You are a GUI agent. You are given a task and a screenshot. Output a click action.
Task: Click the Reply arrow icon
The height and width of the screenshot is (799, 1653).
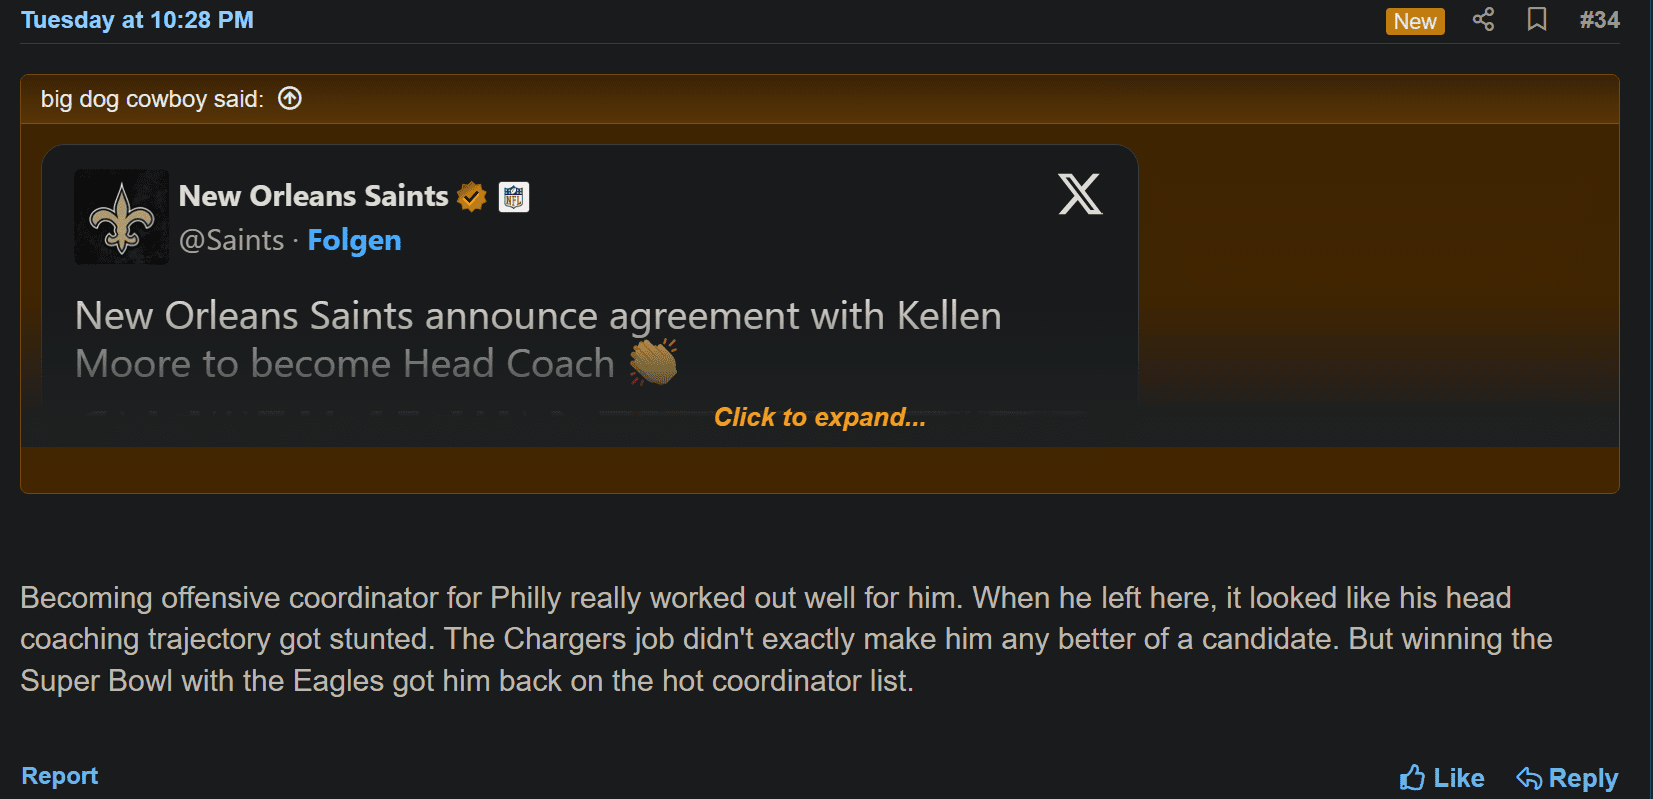tap(1529, 778)
